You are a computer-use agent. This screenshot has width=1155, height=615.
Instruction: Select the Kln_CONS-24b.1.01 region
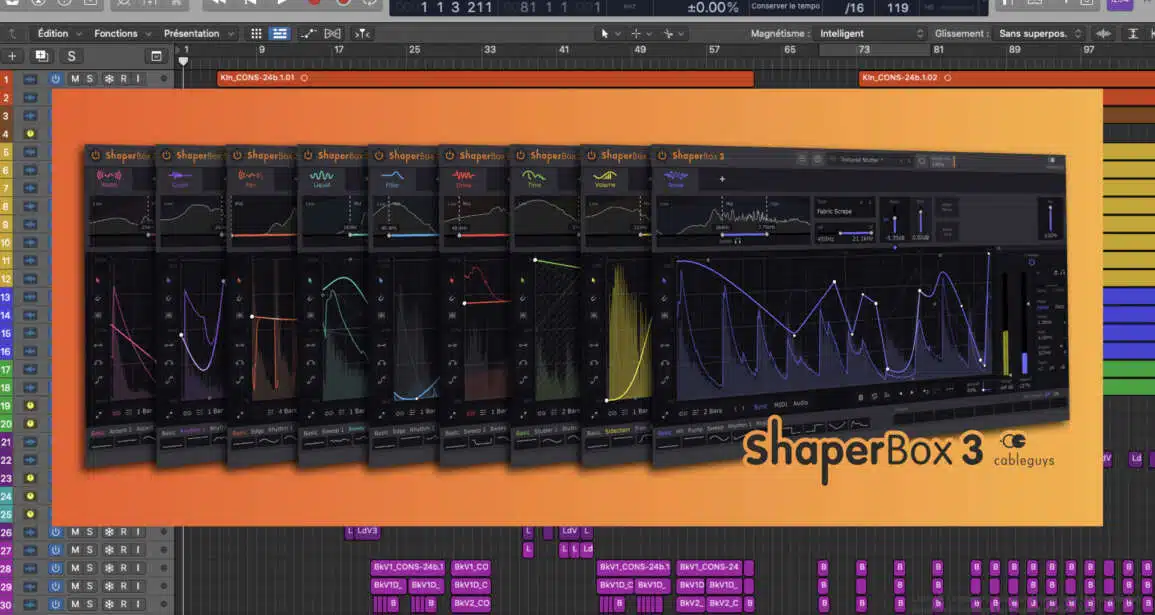pyautogui.click(x=485, y=78)
